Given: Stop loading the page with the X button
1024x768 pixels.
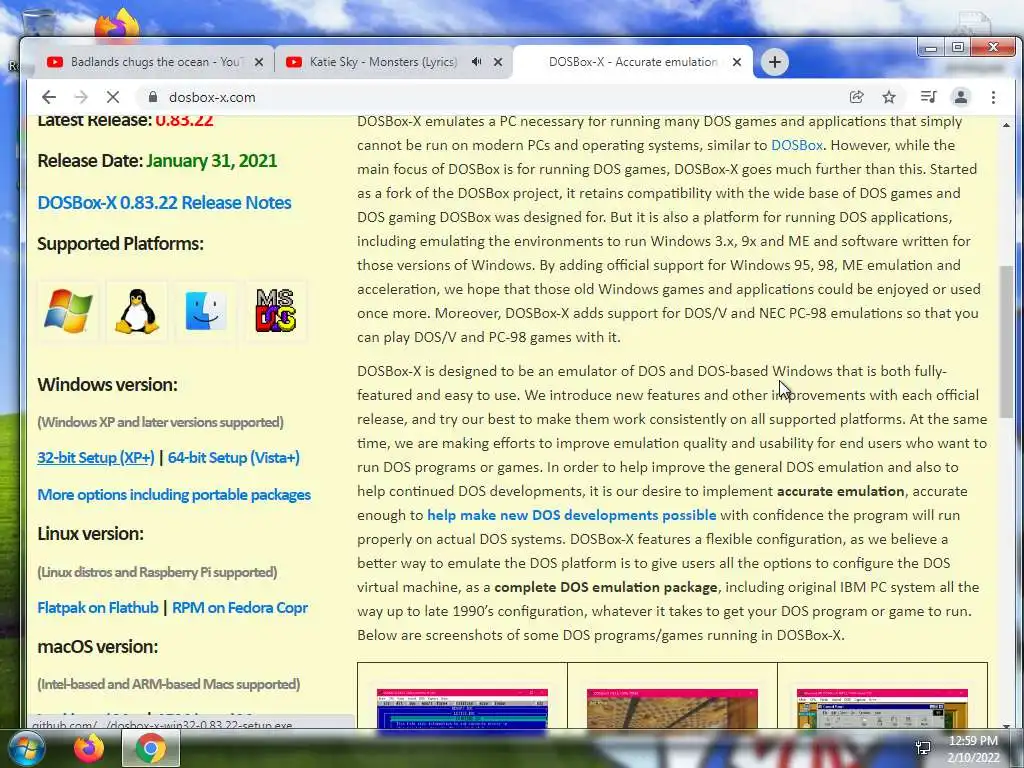Looking at the screenshot, I should coord(113,97).
